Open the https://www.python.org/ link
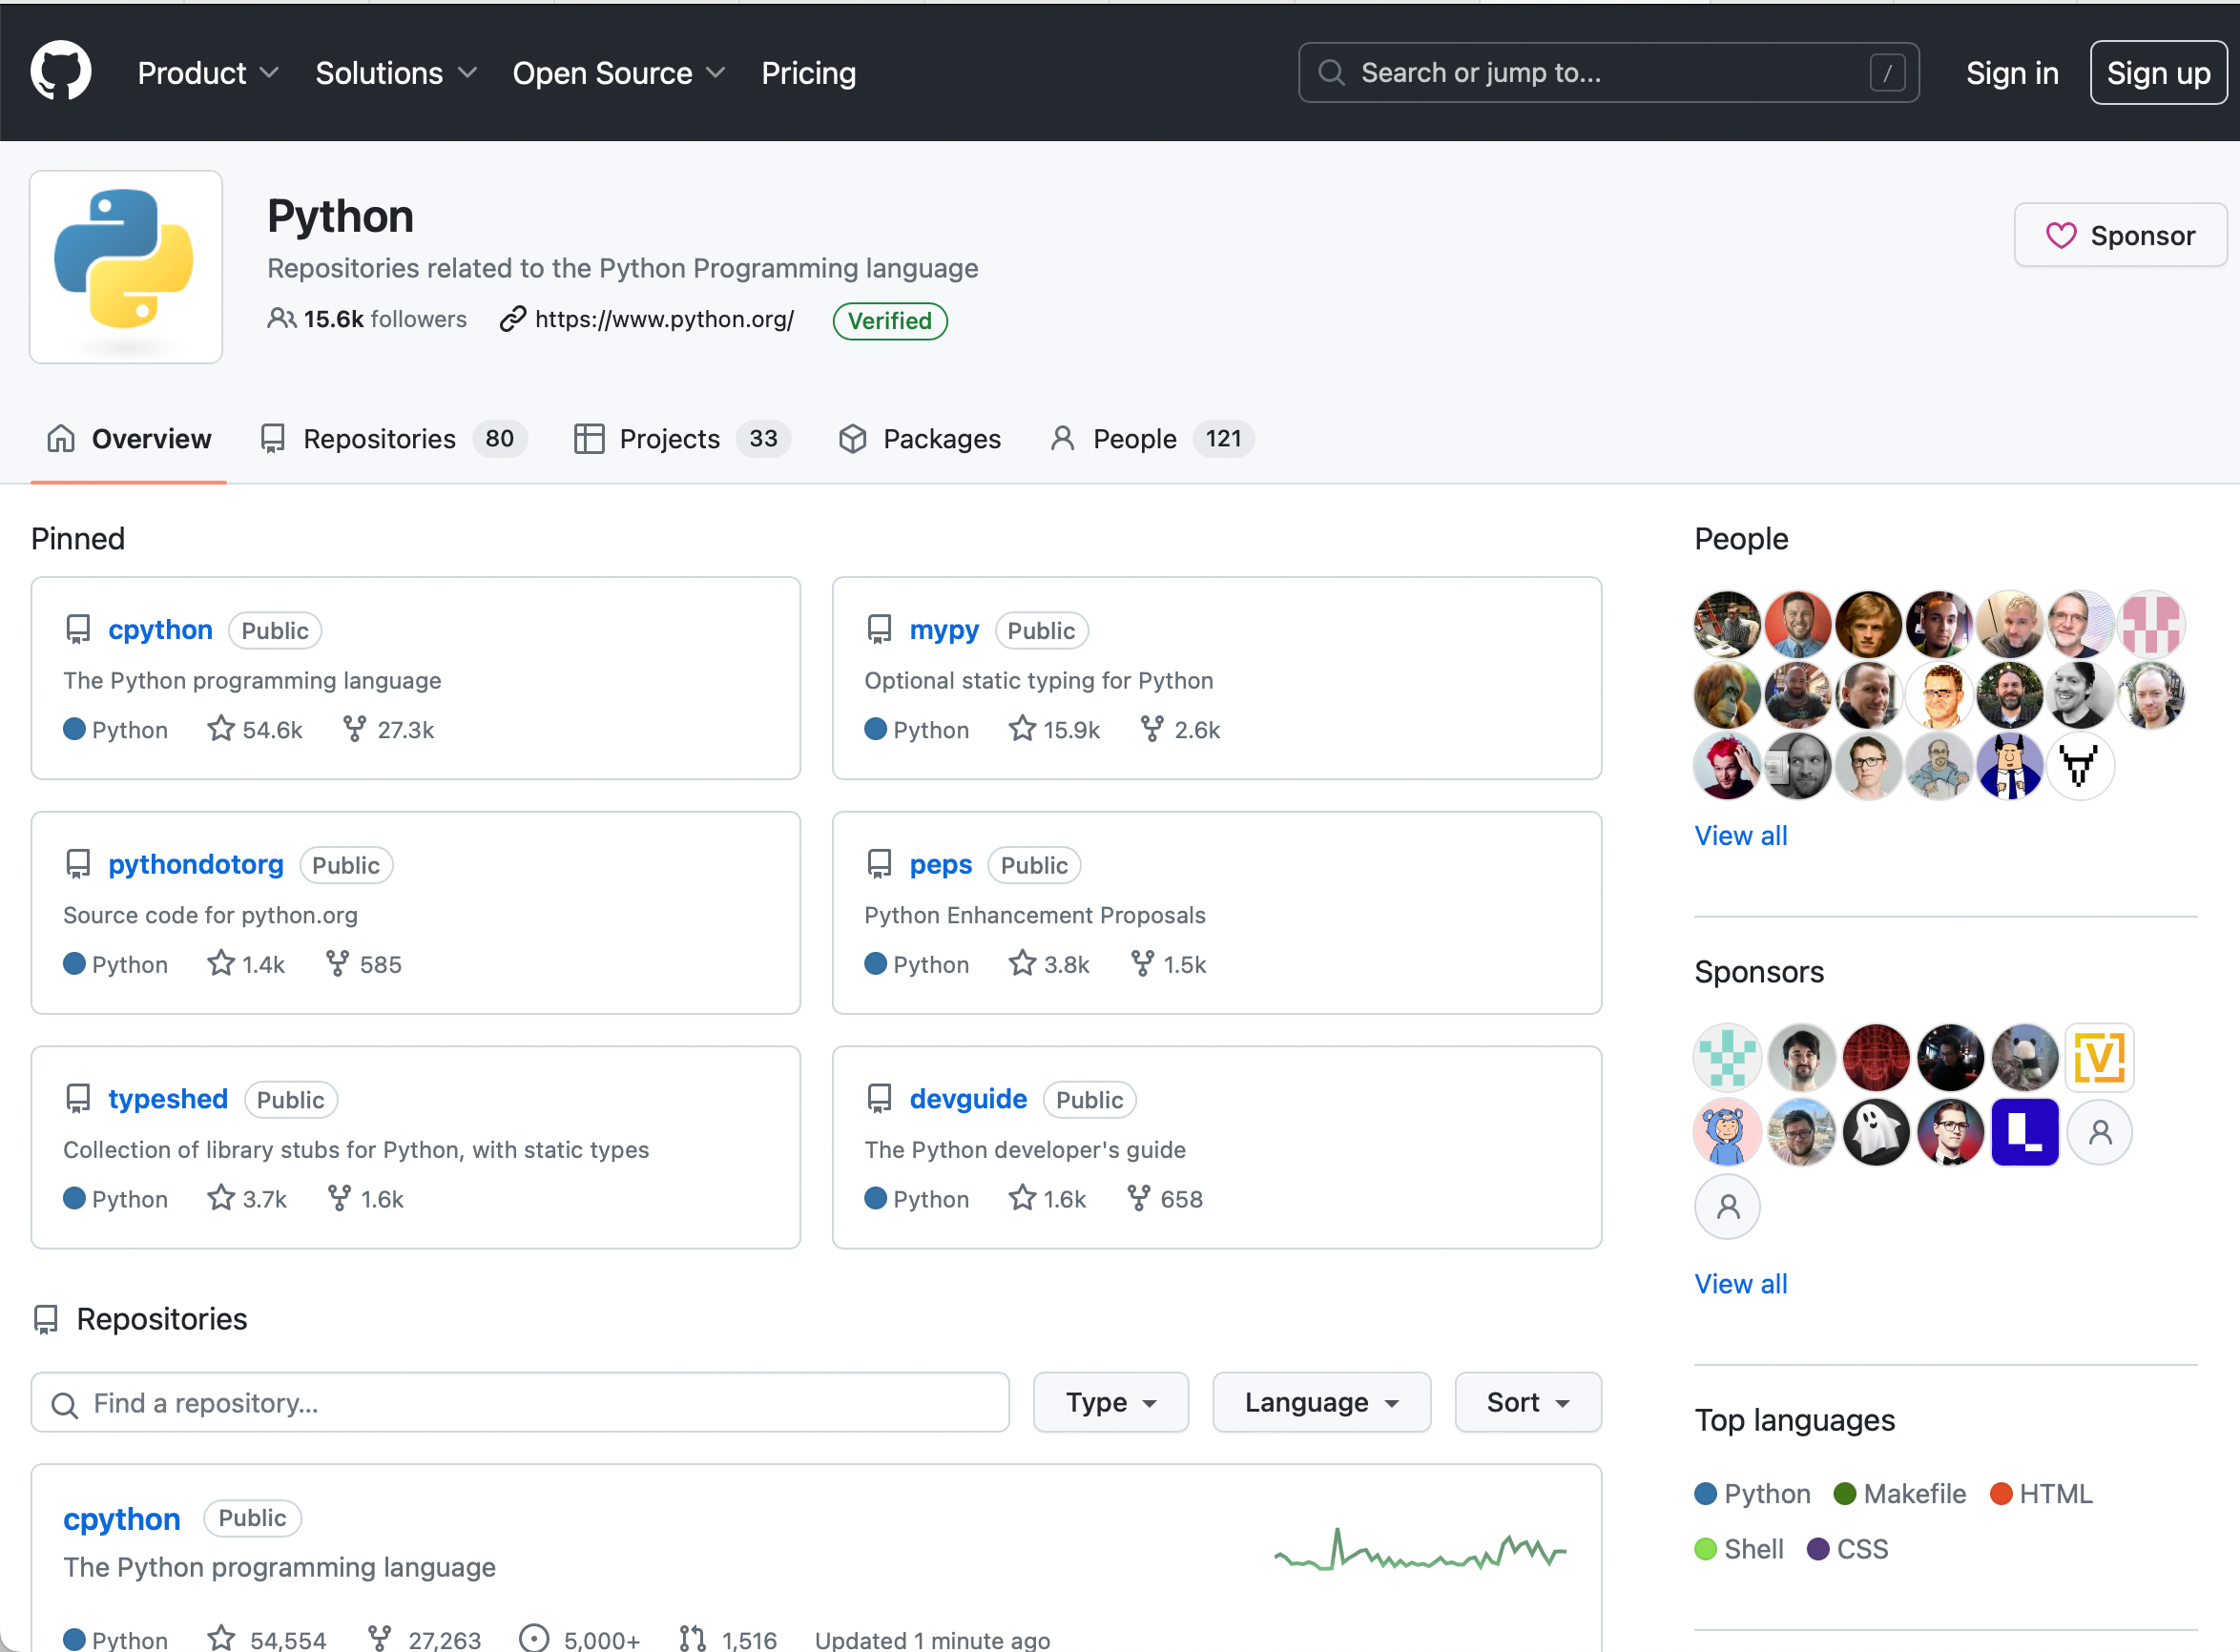The height and width of the screenshot is (1652, 2240). (x=664, y=319)
